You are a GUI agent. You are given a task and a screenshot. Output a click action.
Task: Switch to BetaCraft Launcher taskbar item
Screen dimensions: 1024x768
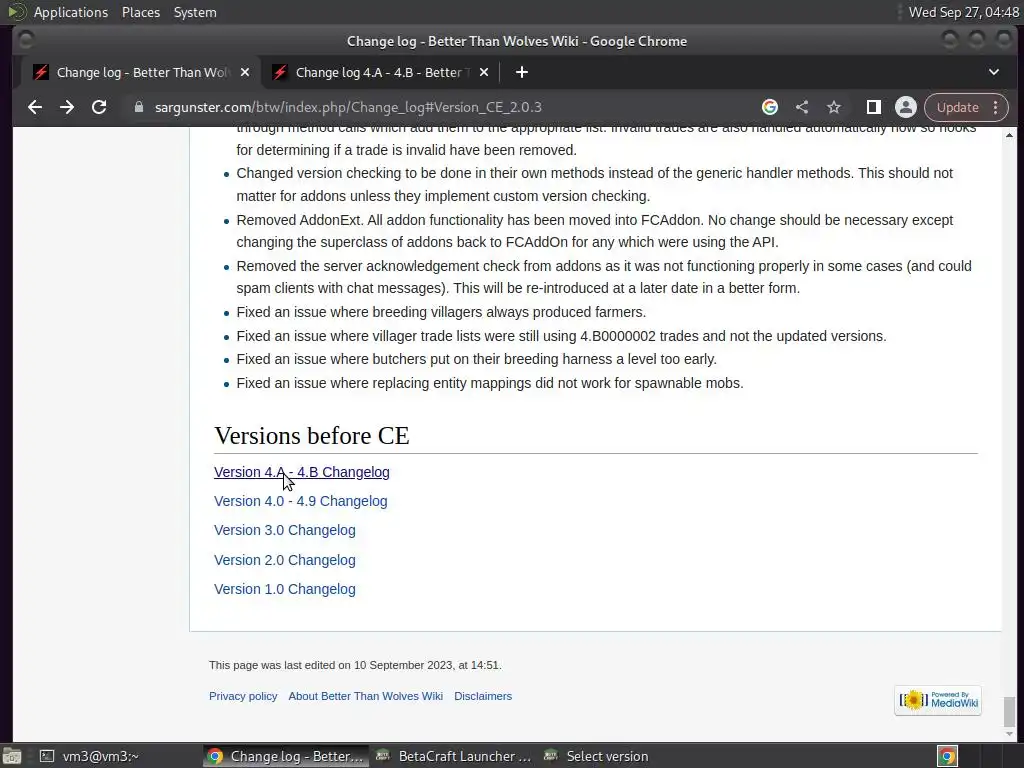click(x=455, y=756)
